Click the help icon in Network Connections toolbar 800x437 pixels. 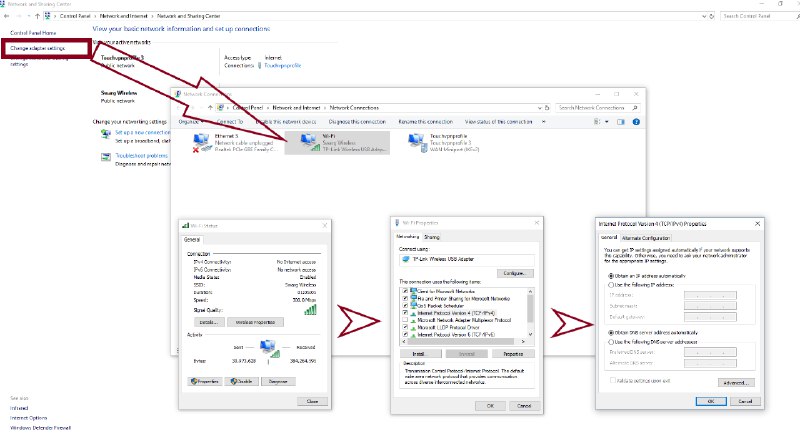(x=637, y=121)
